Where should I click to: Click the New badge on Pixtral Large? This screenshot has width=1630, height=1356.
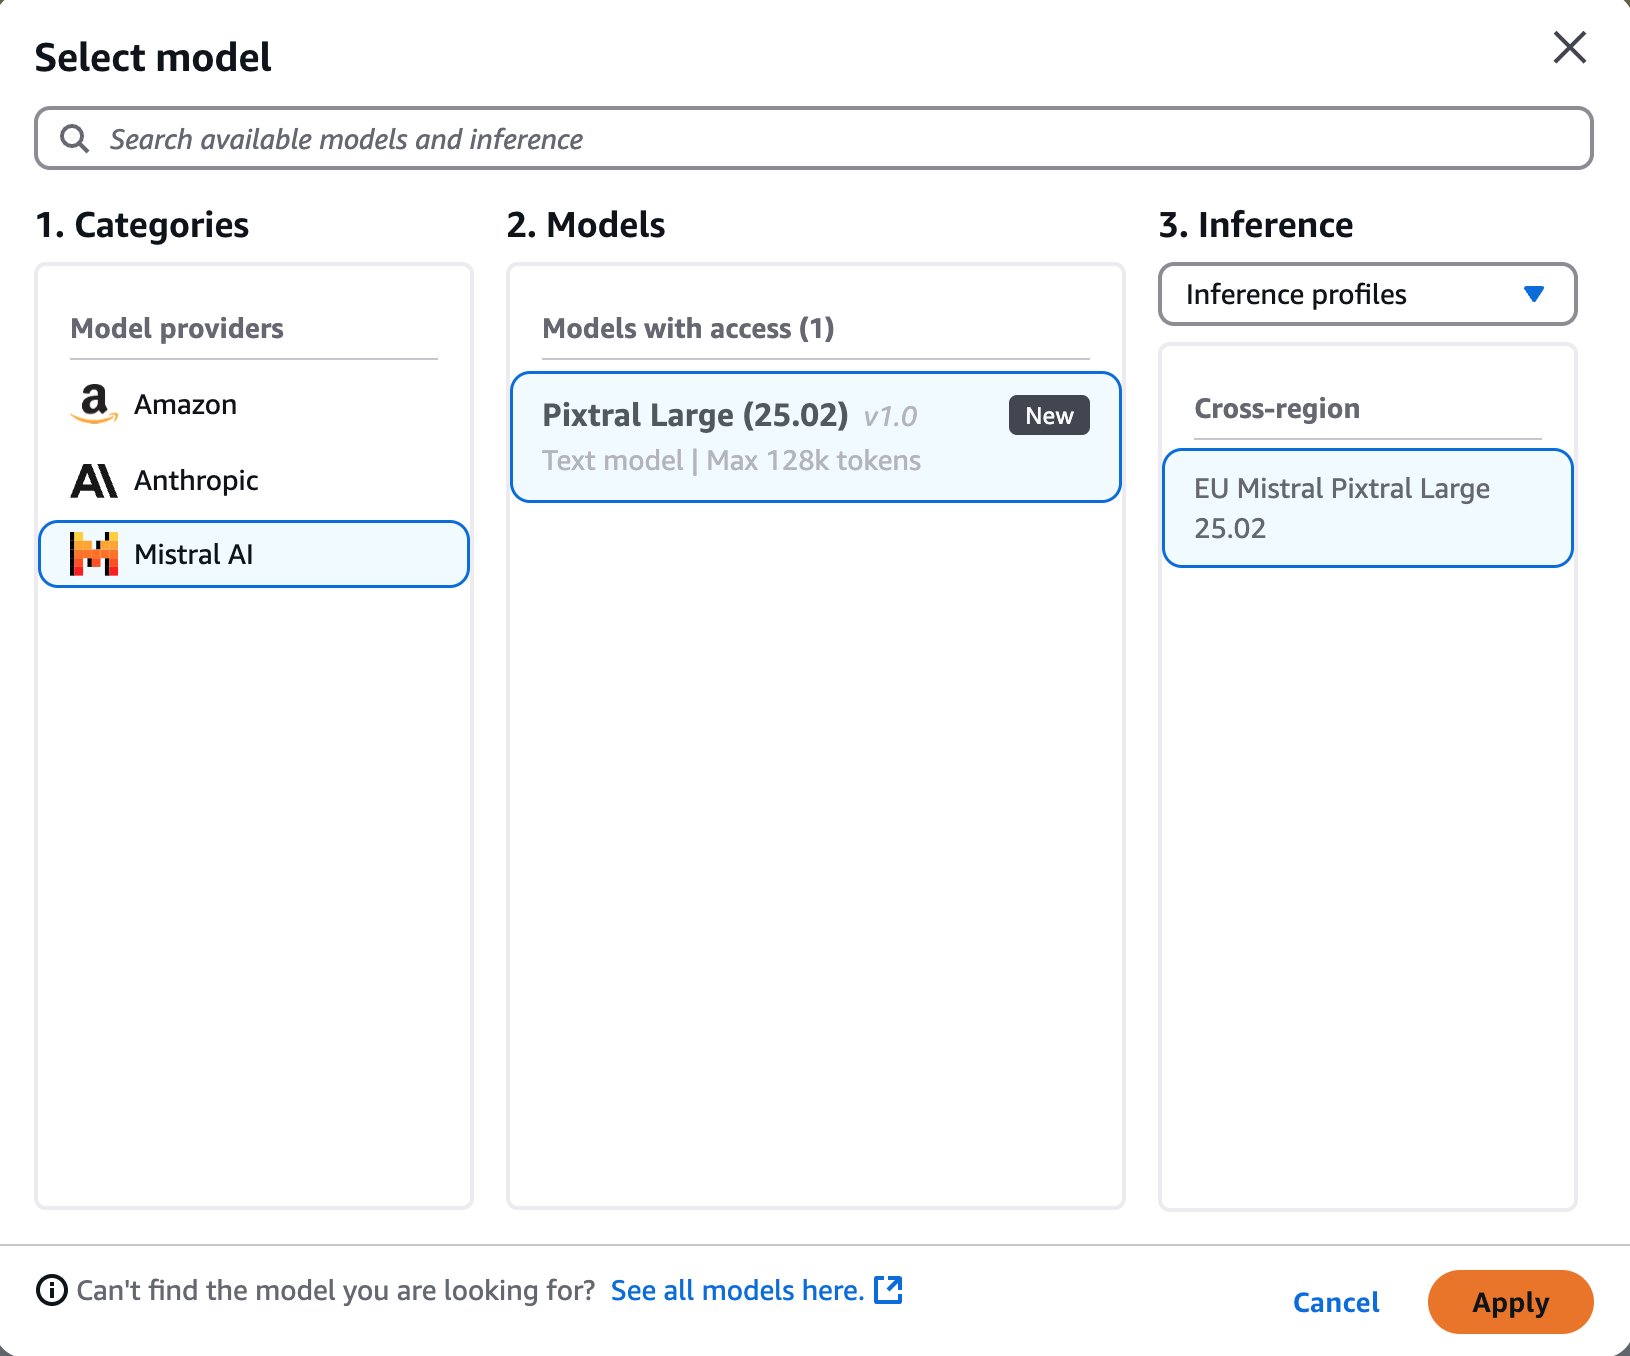(x=1048, y=416)
